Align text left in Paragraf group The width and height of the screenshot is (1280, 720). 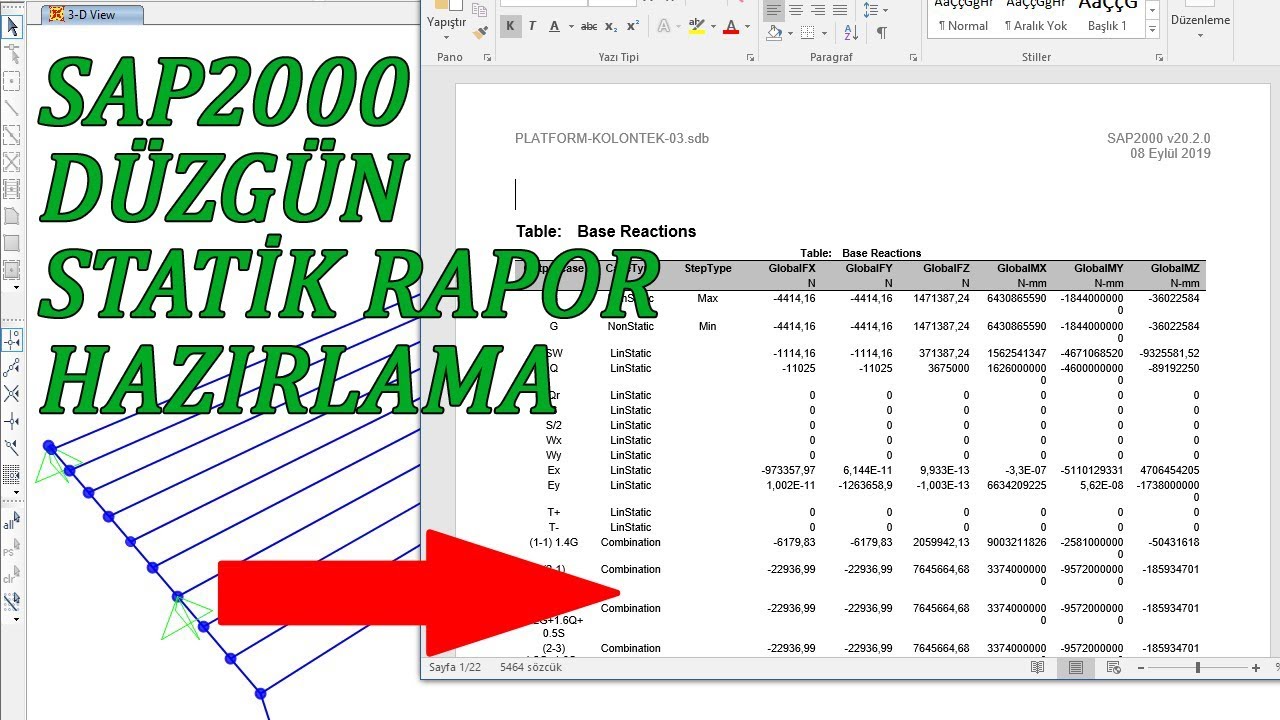click(774, 9)
